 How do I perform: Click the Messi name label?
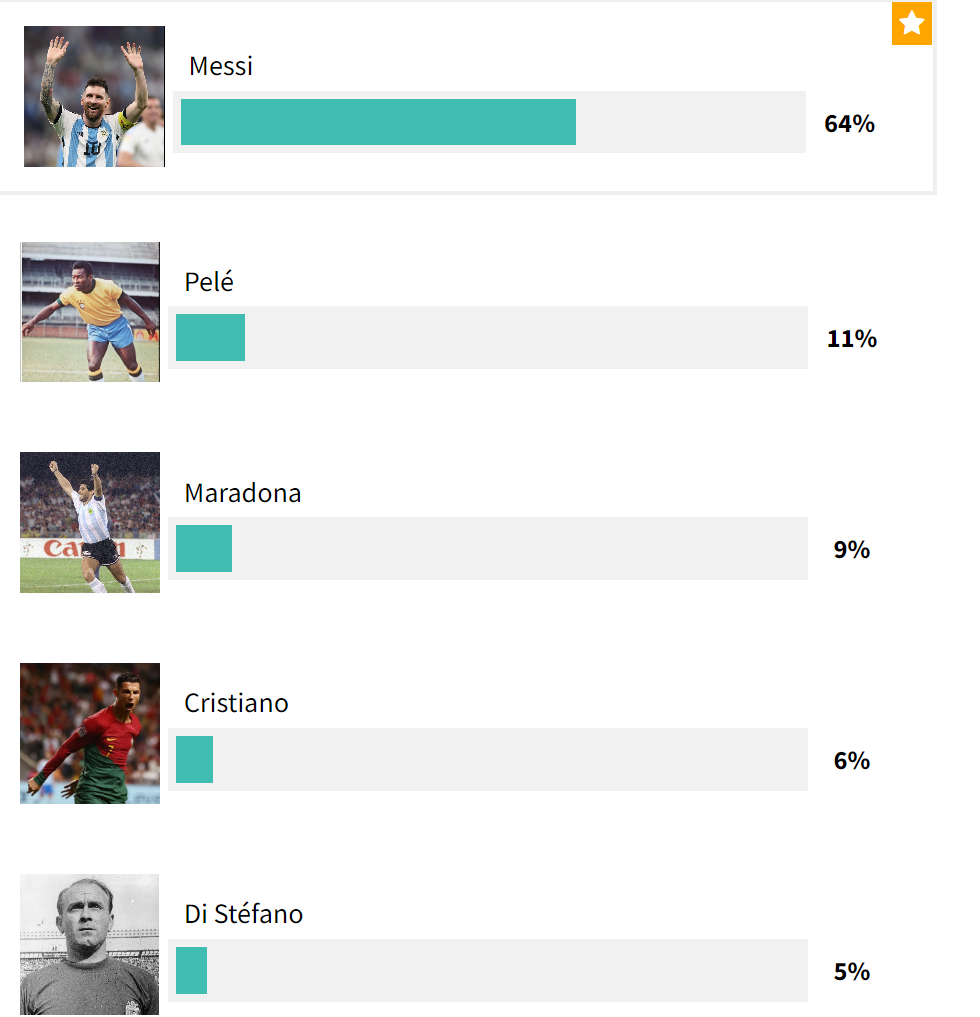(x=221, y=66)
